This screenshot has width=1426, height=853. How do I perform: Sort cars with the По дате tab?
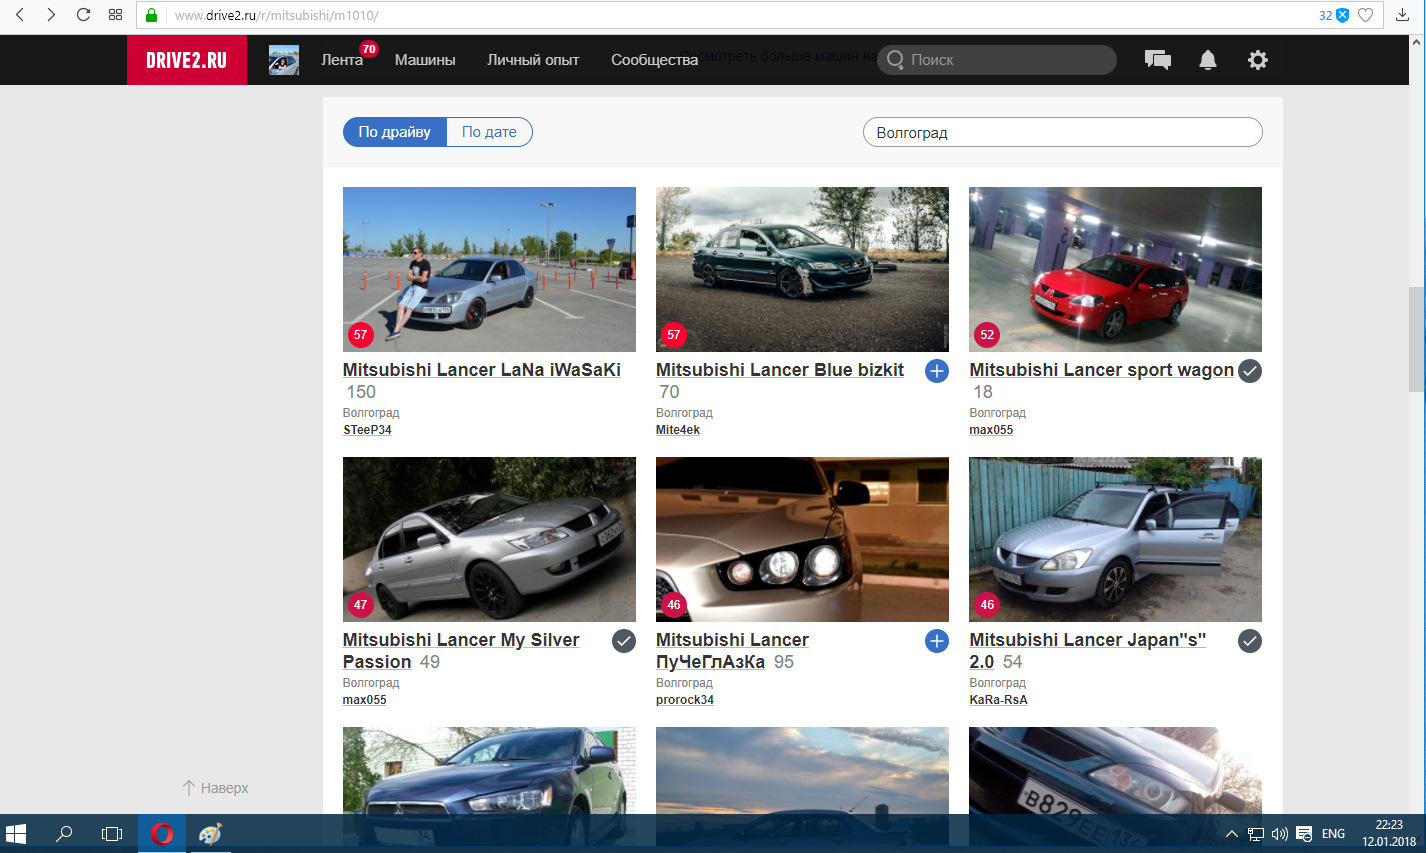490,132
